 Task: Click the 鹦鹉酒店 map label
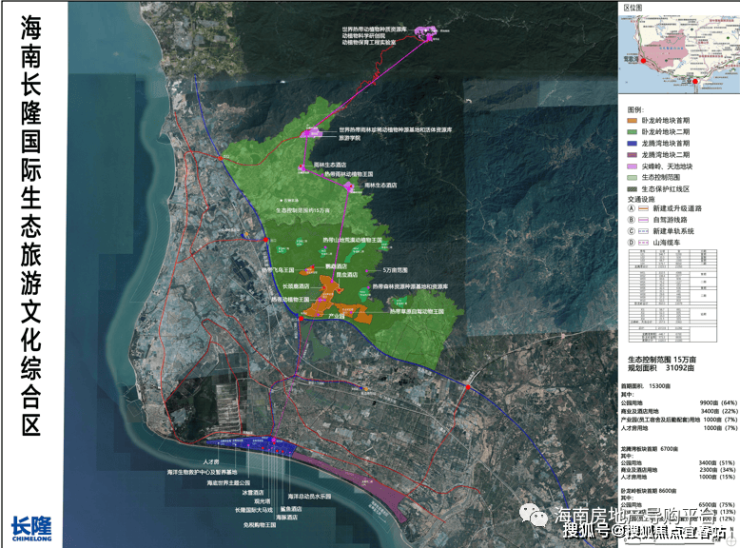[336, 266]
